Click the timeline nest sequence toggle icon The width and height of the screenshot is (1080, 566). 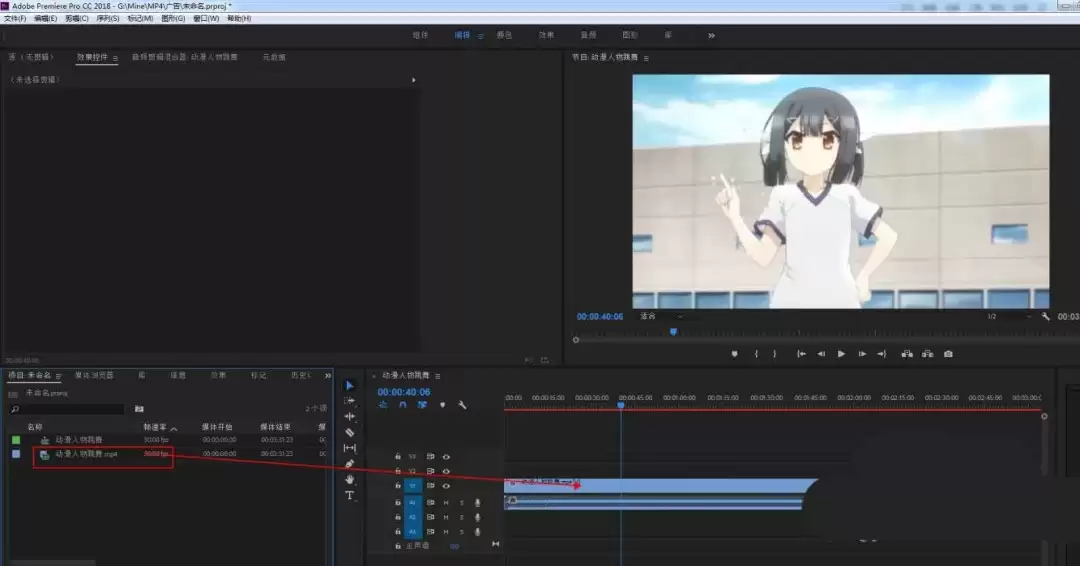pos(383,405)
